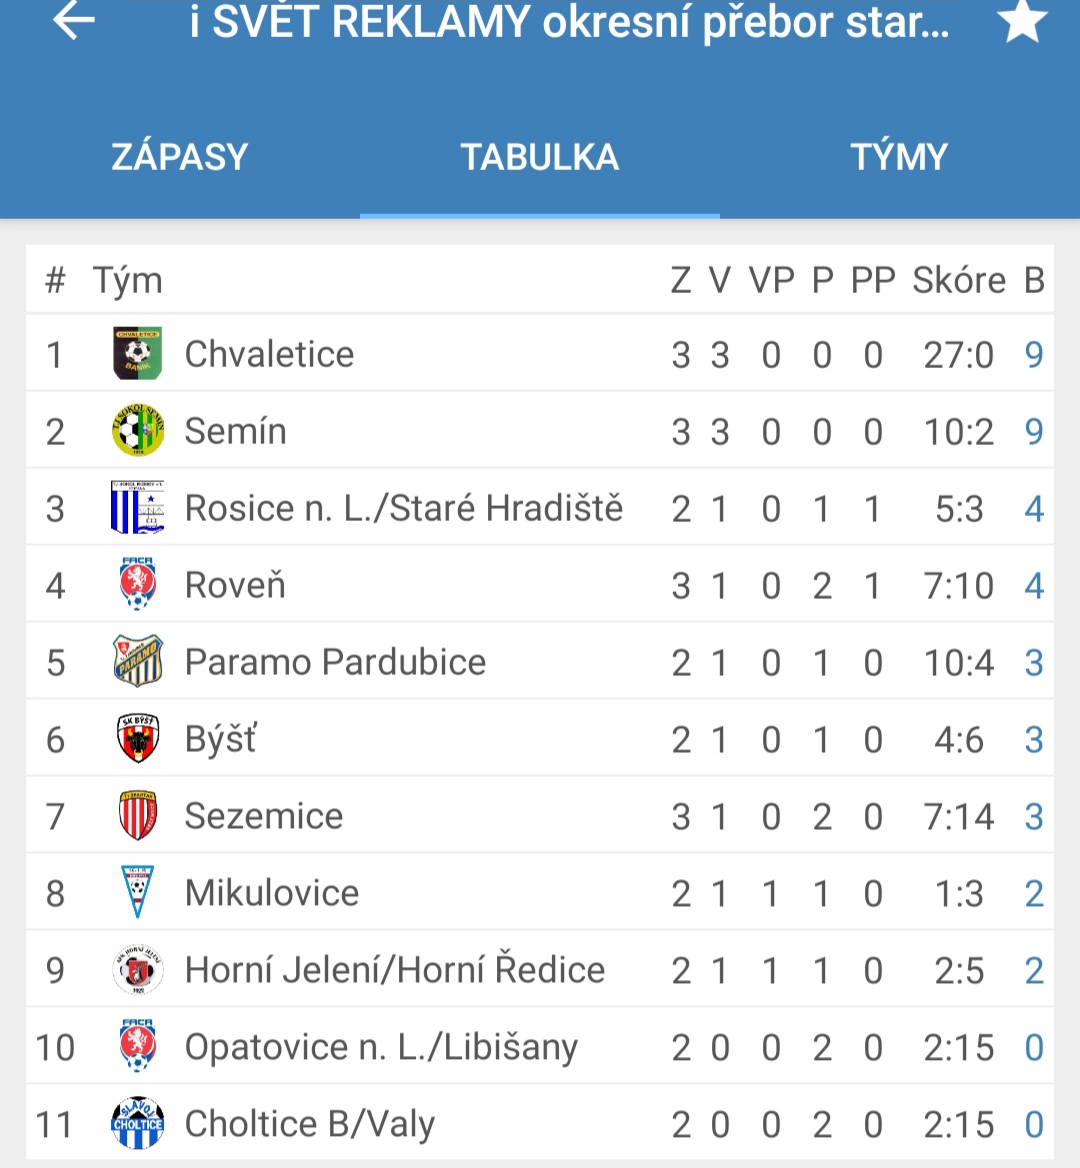Image resolution: width=1080 pixels, height=1168 pixels.
Task: Tap the Paramo Pardubice badge
Action: (137, 661)
